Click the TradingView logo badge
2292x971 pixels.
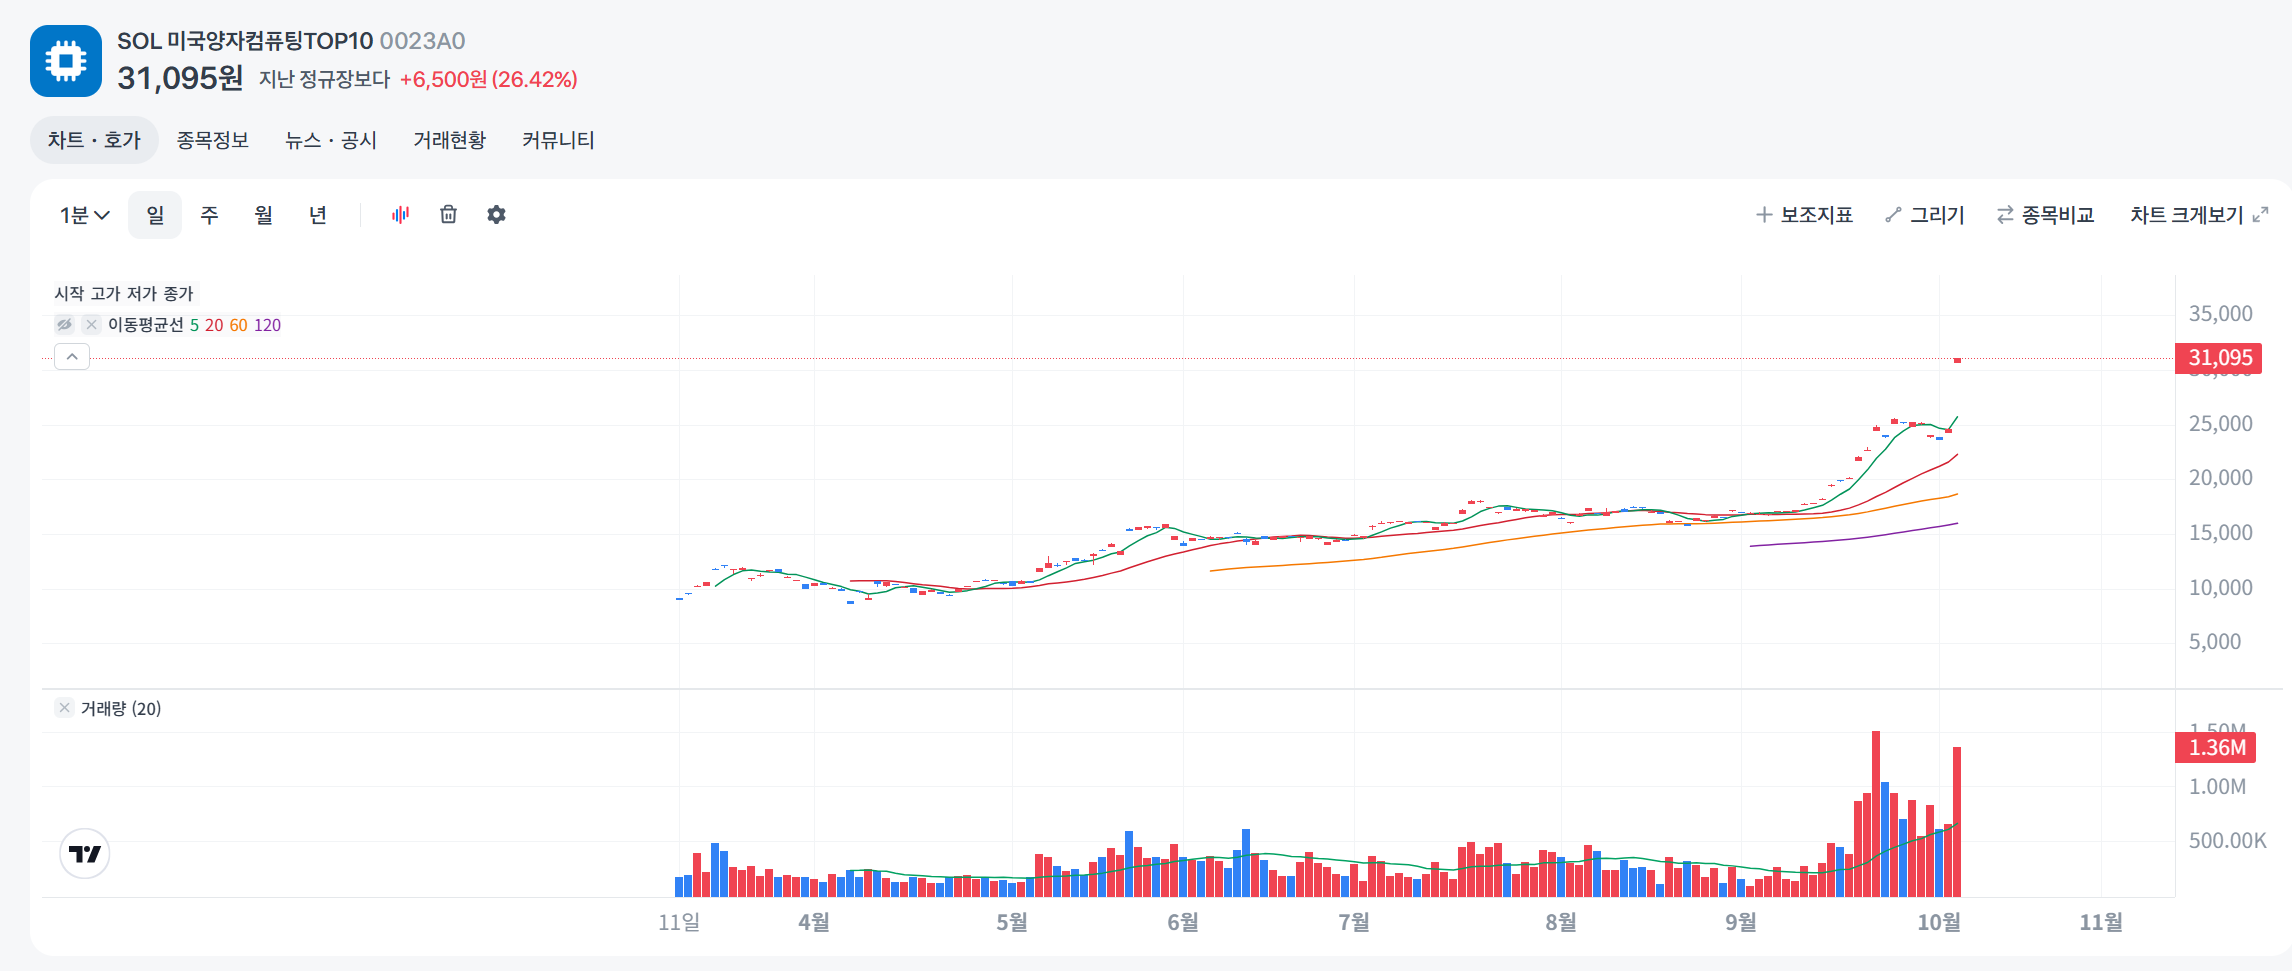click(x=85, y=854)
